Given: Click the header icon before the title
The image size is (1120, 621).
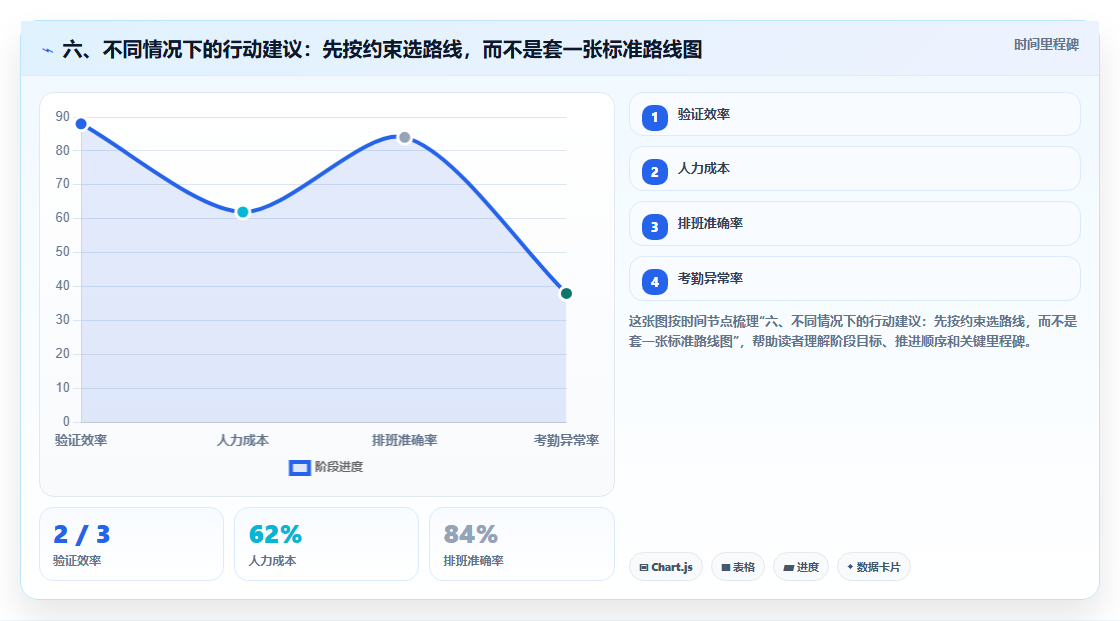Looking at the screenshot, I should 48,50.
